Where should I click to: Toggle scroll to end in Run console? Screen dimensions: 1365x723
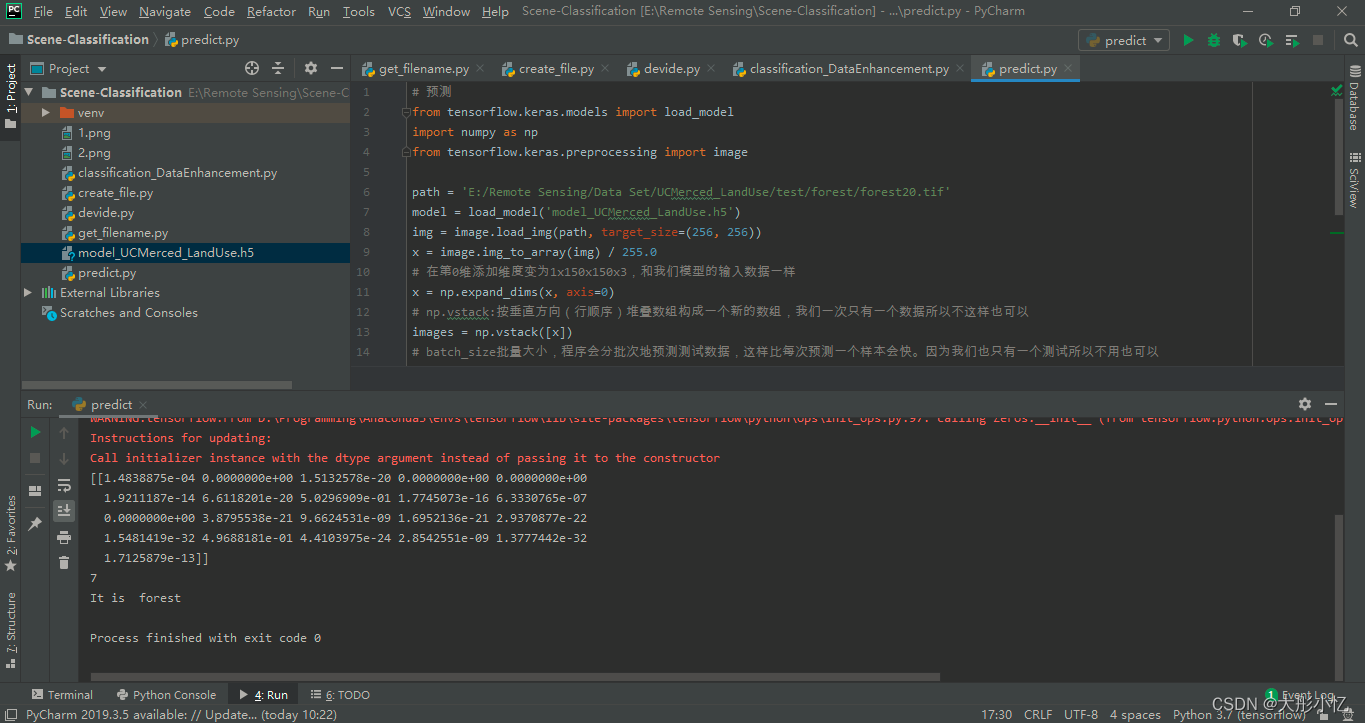tap(64, 511)
